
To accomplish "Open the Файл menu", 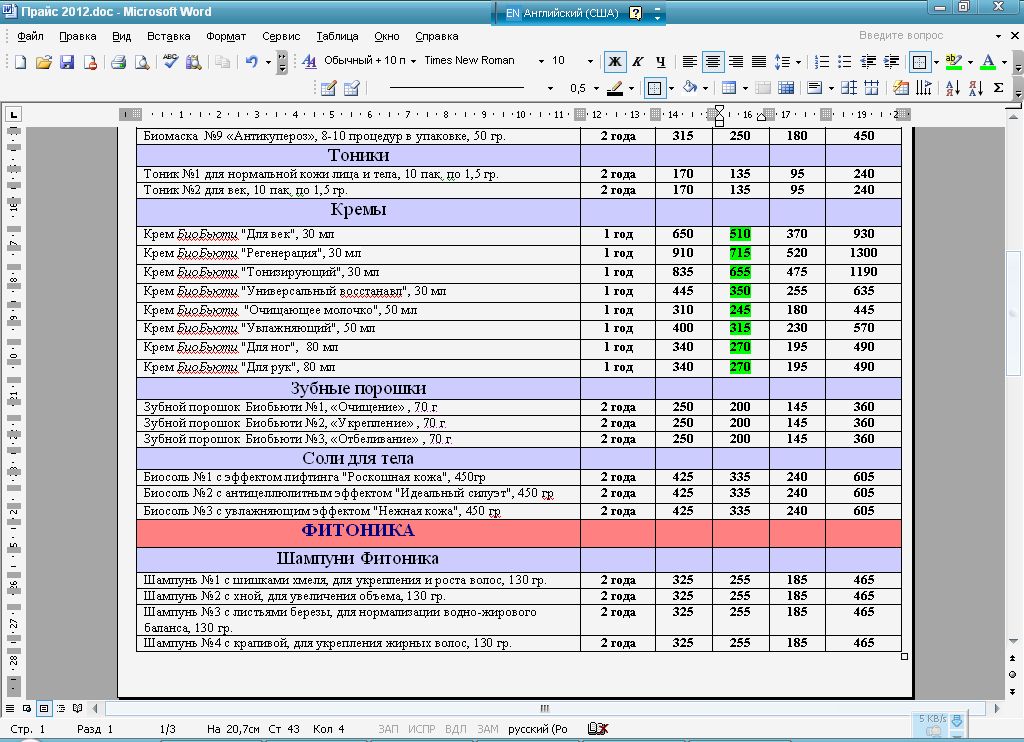I will [31, 37].
